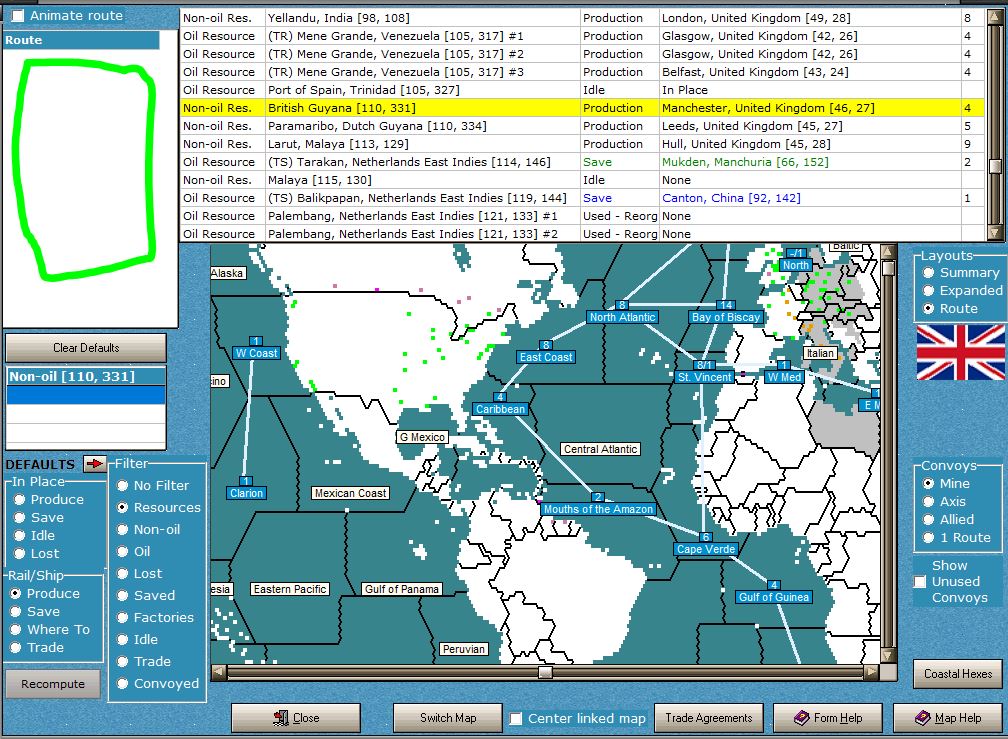
Task: Click the Bay of Biscay convoy label
Action: (x=726, y=317)
